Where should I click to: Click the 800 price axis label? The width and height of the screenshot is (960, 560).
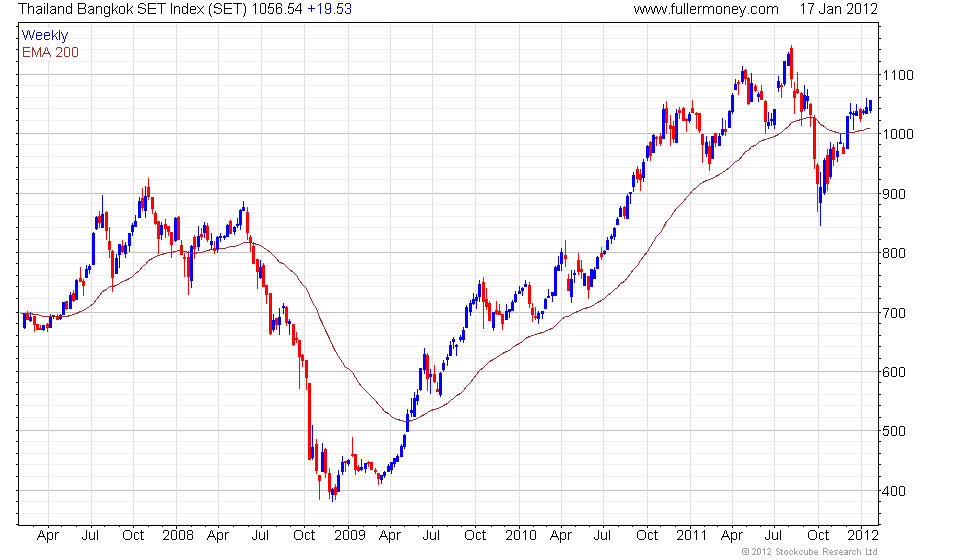[893, 253]
